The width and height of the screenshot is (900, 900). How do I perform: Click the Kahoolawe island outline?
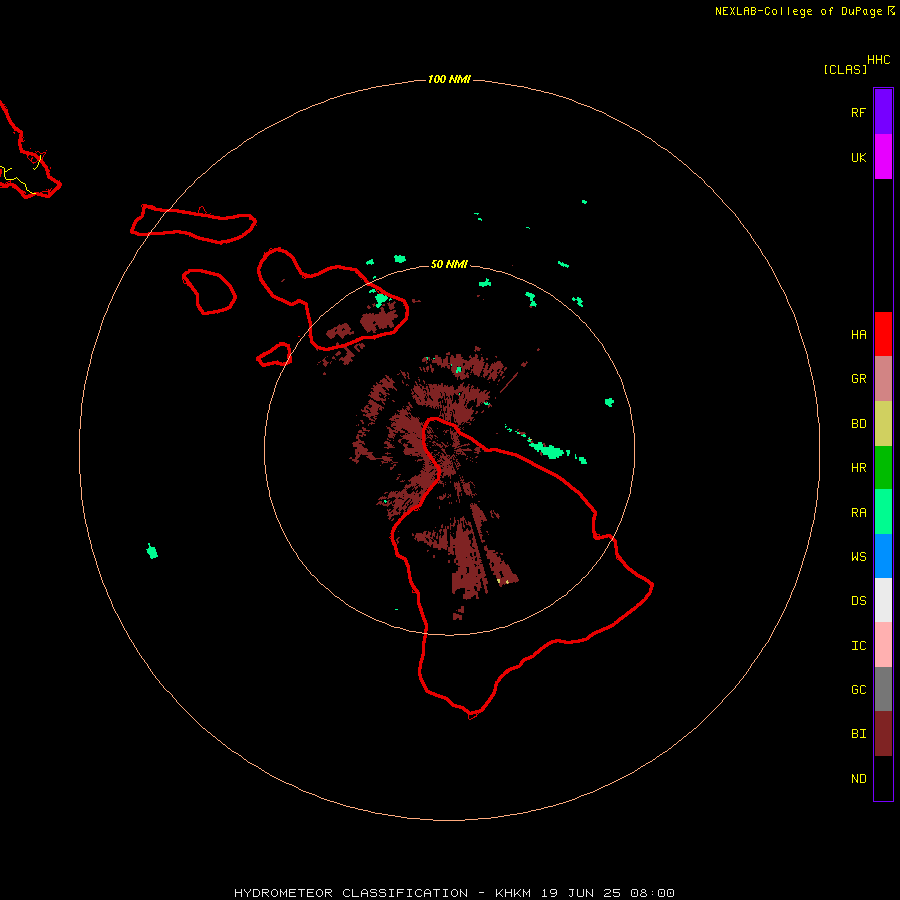(274, 355)
